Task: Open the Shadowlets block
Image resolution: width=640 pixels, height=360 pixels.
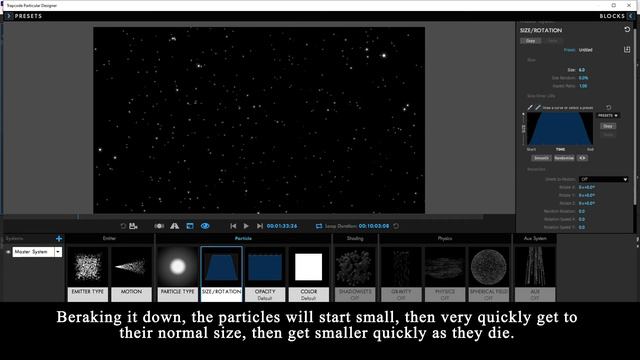Action: (355, 274)
